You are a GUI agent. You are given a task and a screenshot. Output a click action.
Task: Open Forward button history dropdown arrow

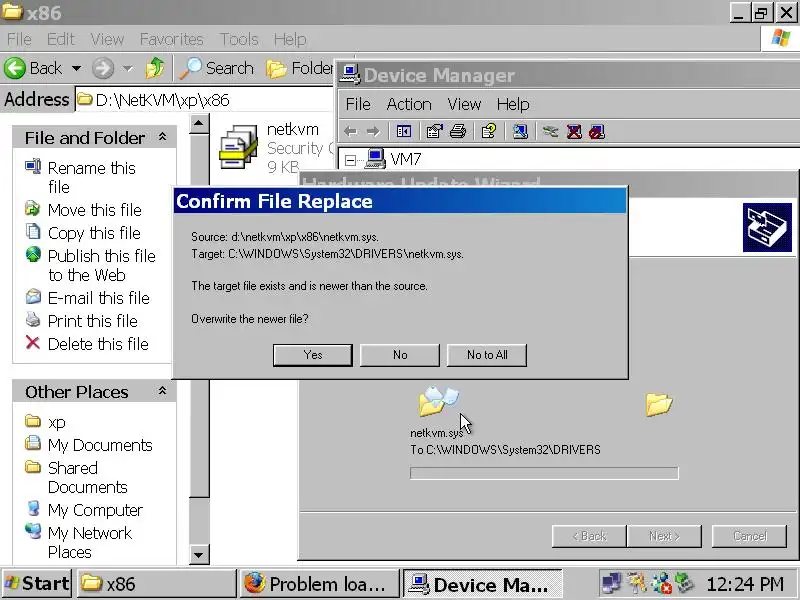(128, 68)
